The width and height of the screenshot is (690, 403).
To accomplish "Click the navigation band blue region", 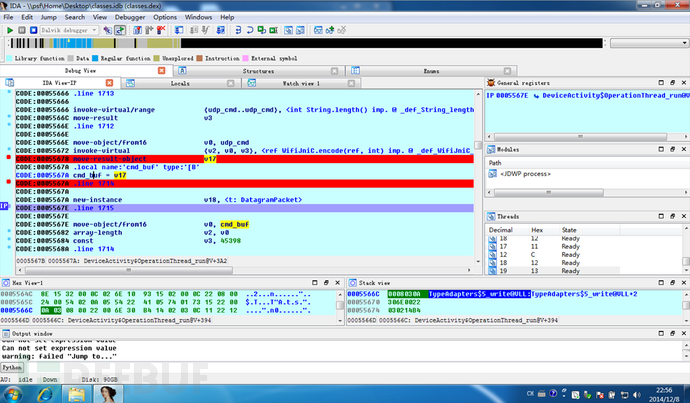I will click(73, 43).
